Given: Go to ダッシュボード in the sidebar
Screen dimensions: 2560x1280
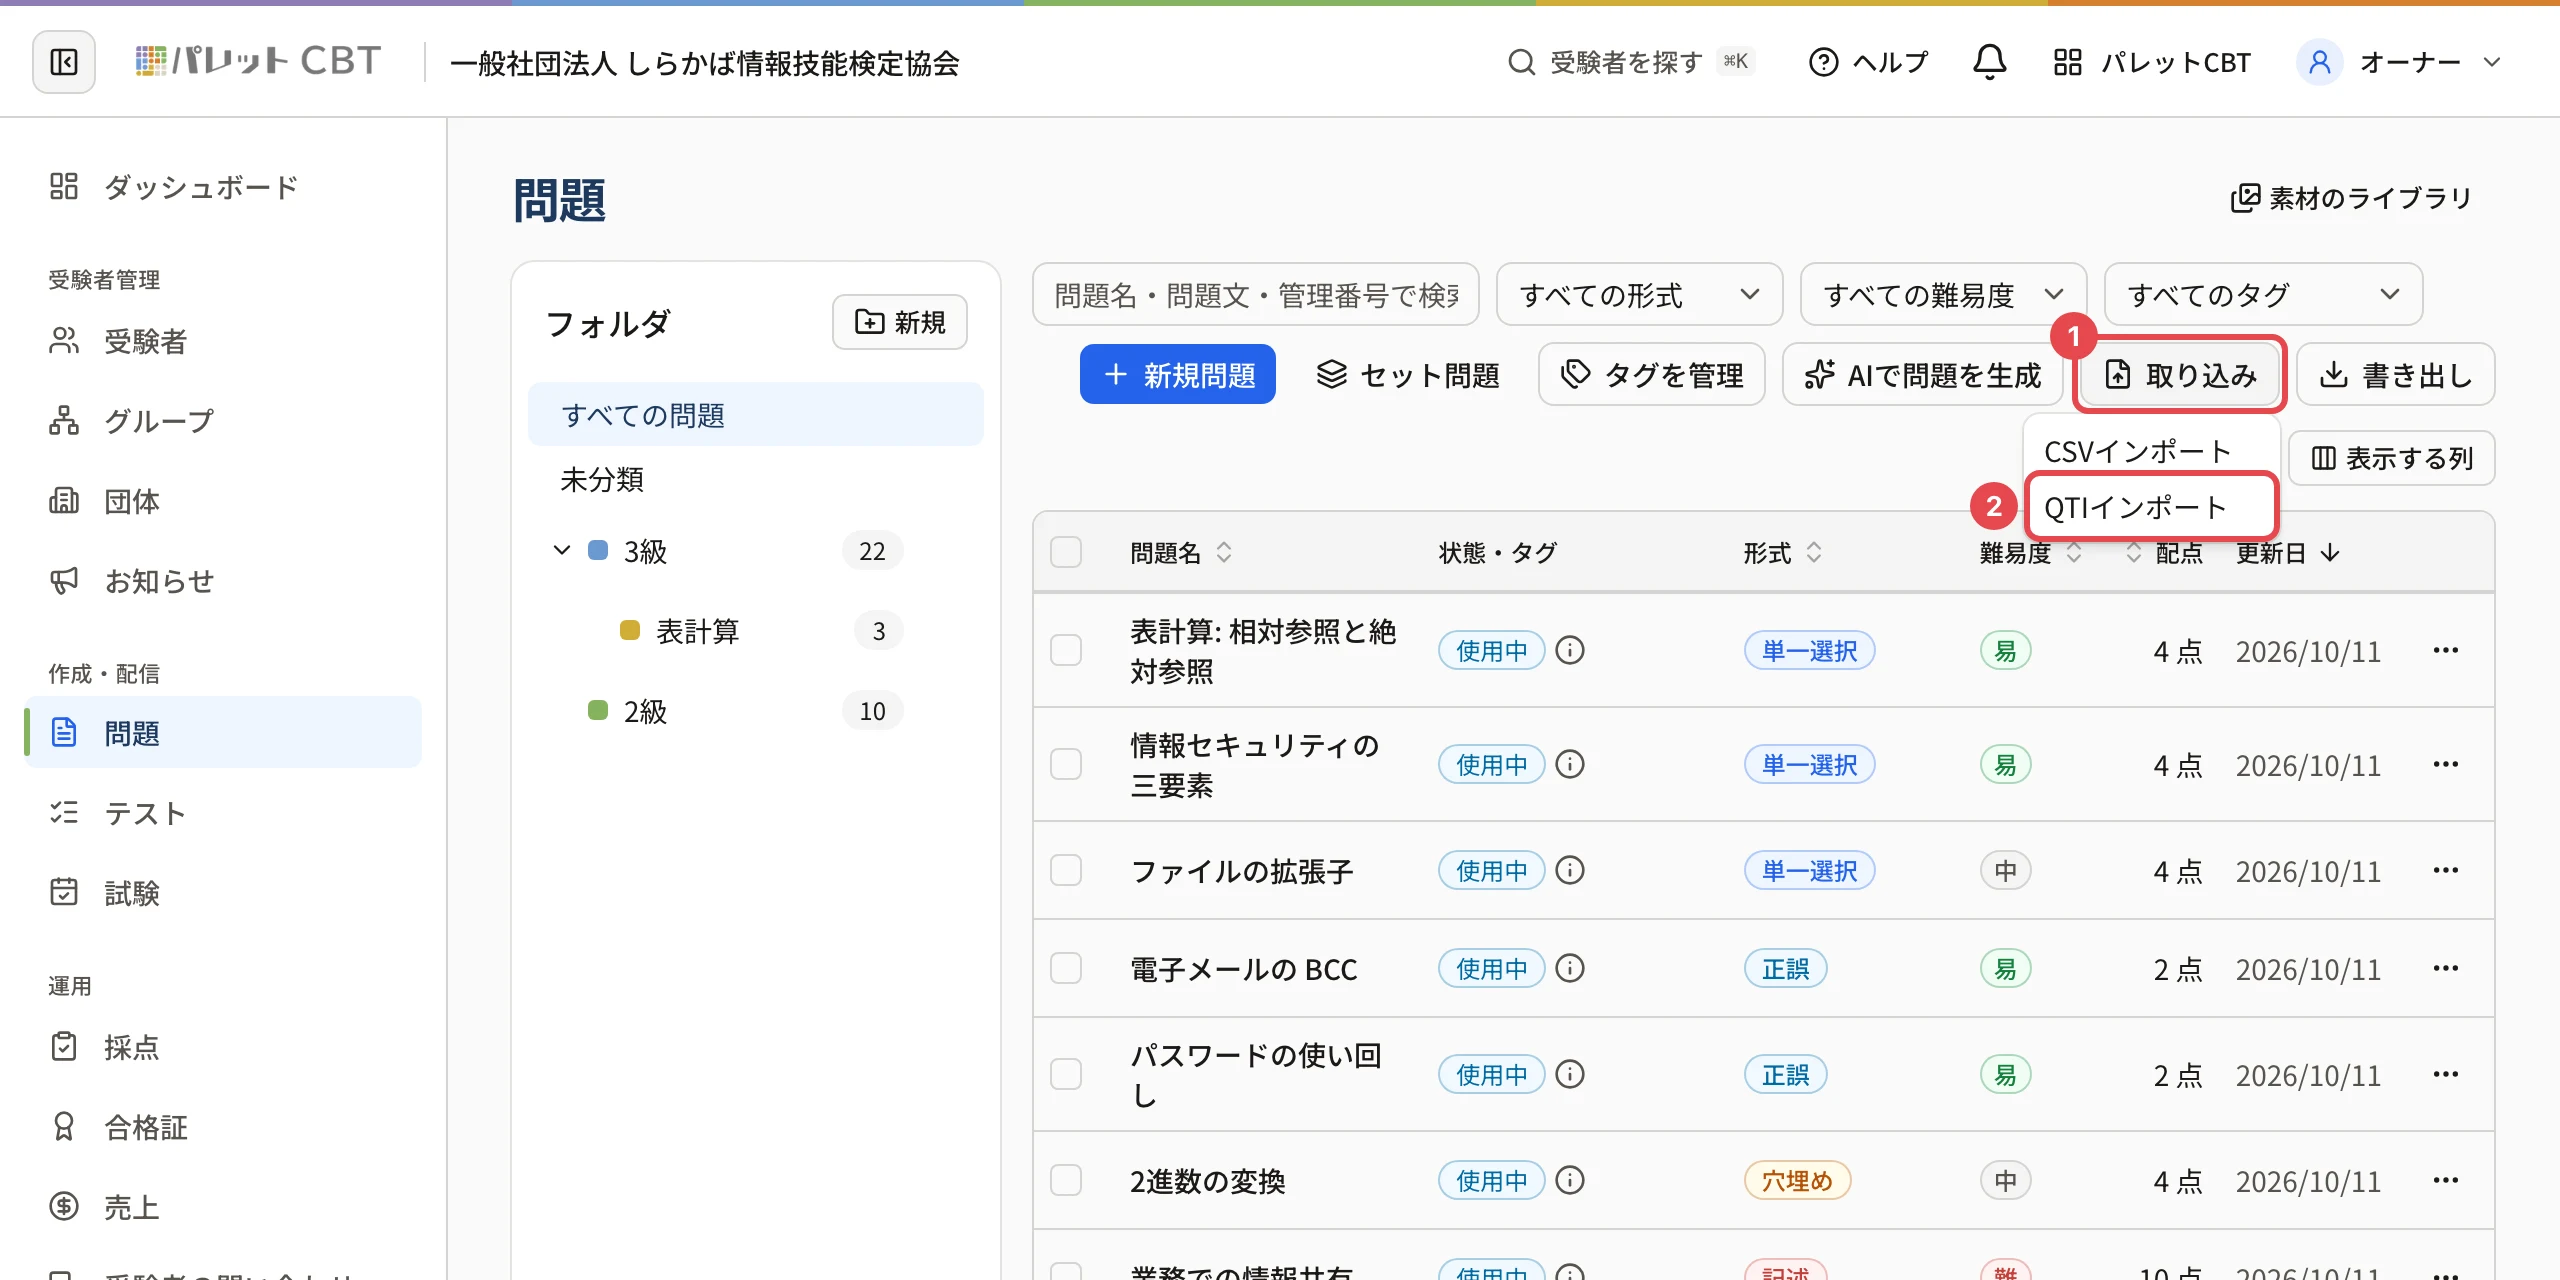Looking at the screenshot, I should click(x=222, y=187).
